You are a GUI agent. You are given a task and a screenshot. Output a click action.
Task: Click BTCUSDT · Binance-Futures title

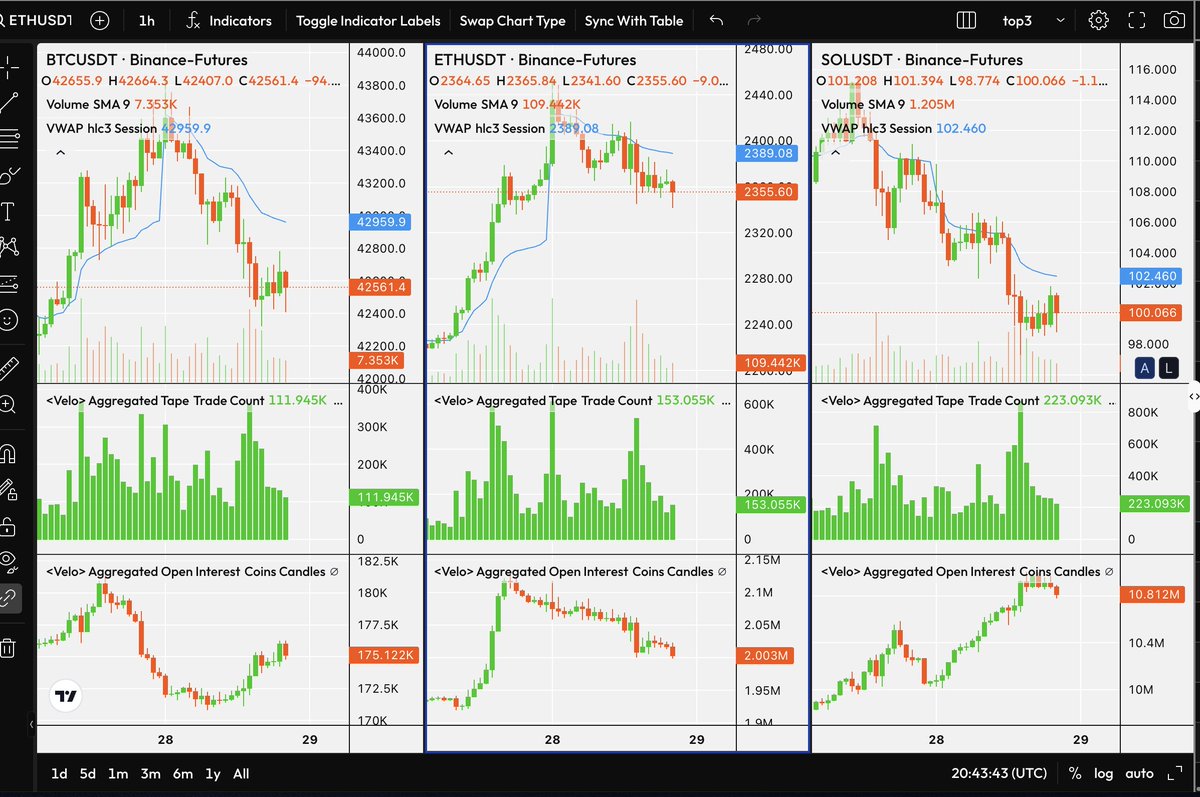pos(147,60)
